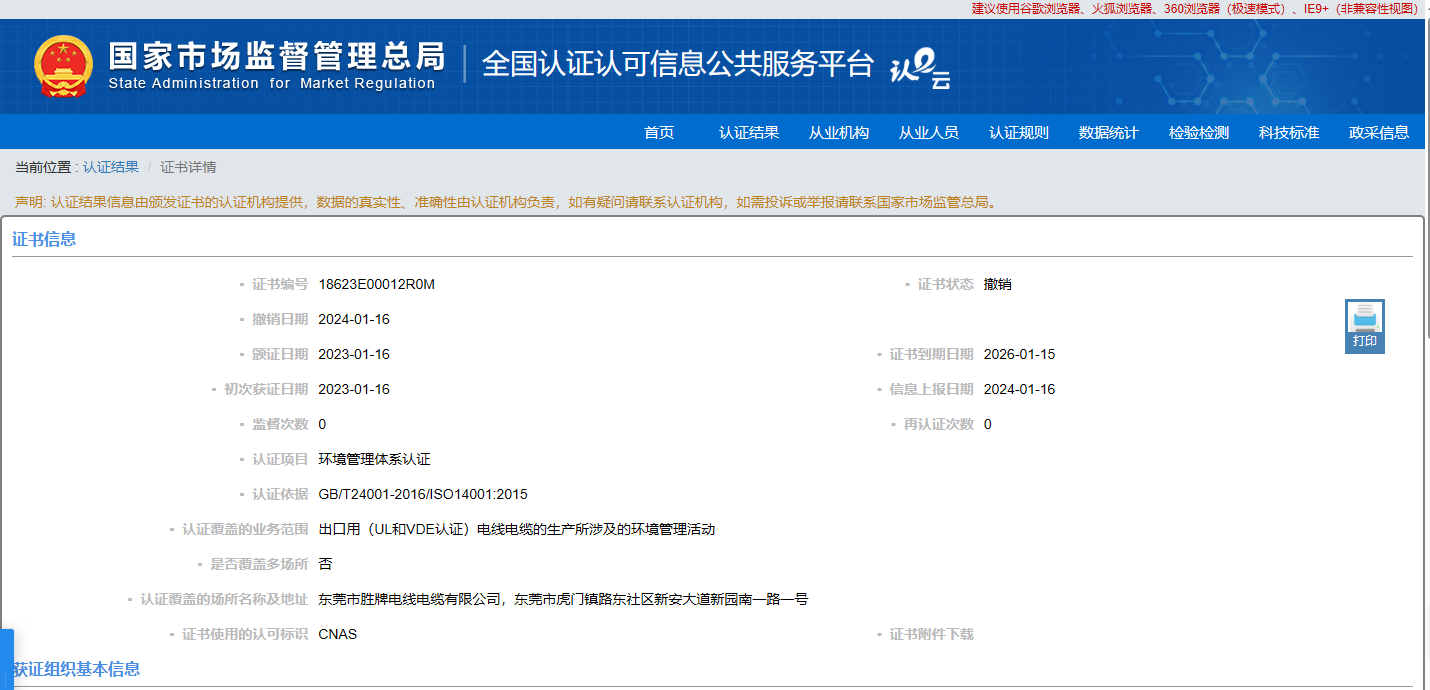
Task: Open the 从业人员 menu item
Action: coord(929,132)
